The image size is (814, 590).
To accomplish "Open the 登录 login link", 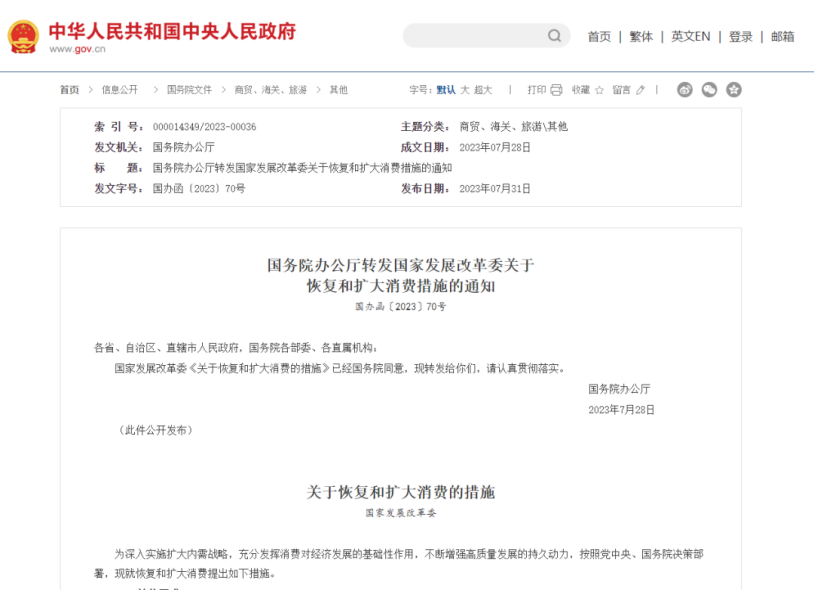I will (x=740, y=36).
